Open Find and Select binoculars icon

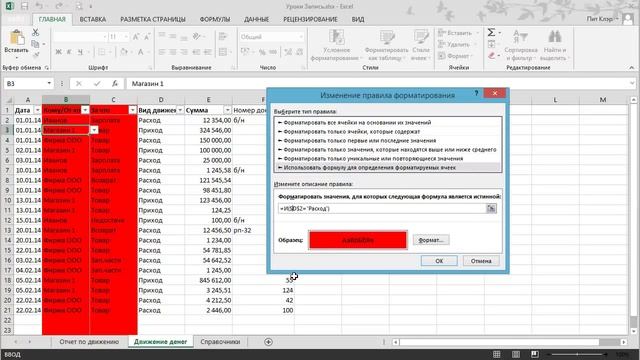[x=554, y=37]
